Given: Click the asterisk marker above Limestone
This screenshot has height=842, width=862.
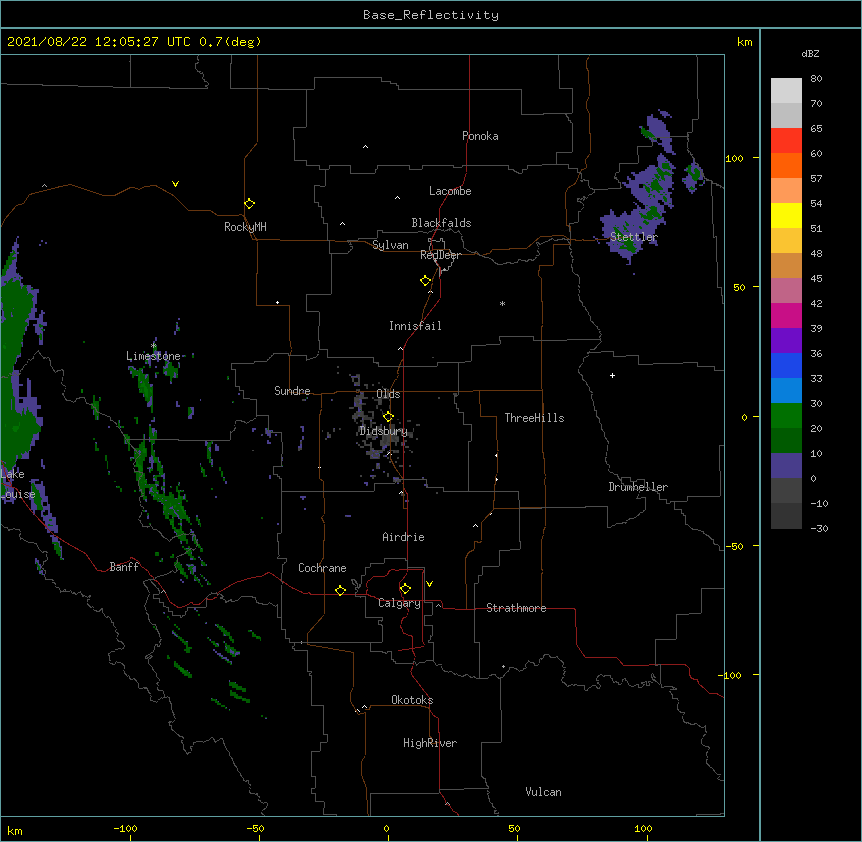Looking at the screenshot, I should click(x=154, y=346).
